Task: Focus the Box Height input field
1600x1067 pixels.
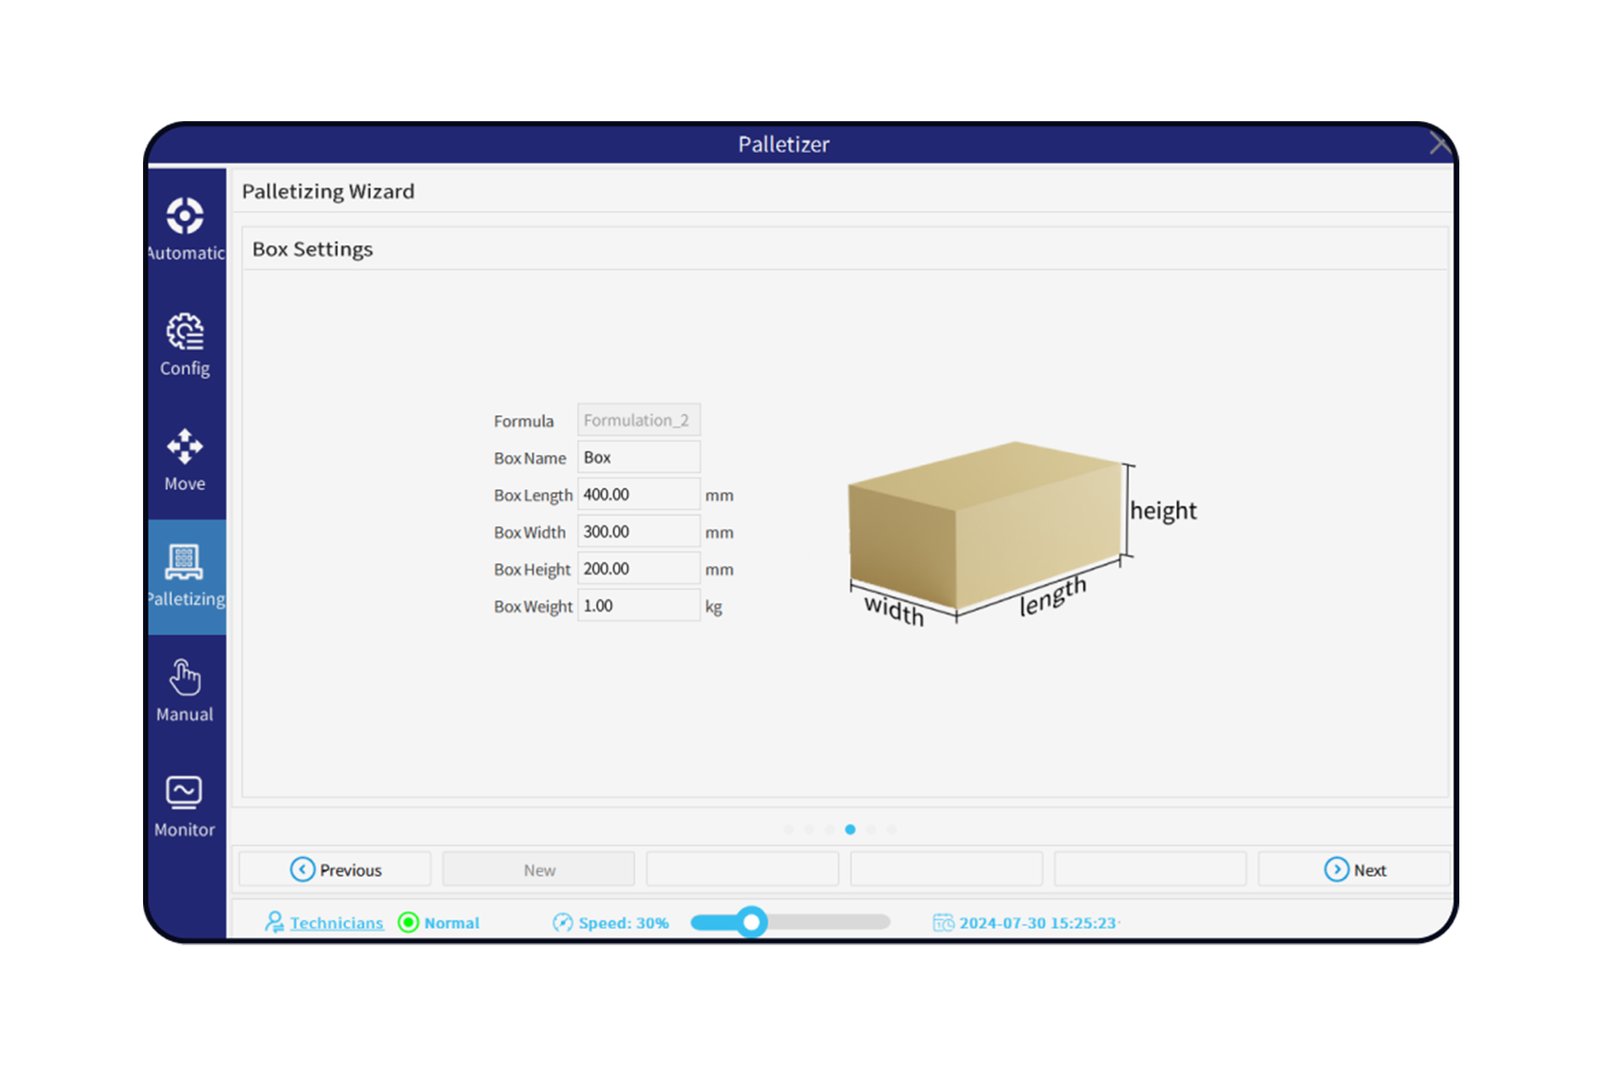Action: click(638, 569)
